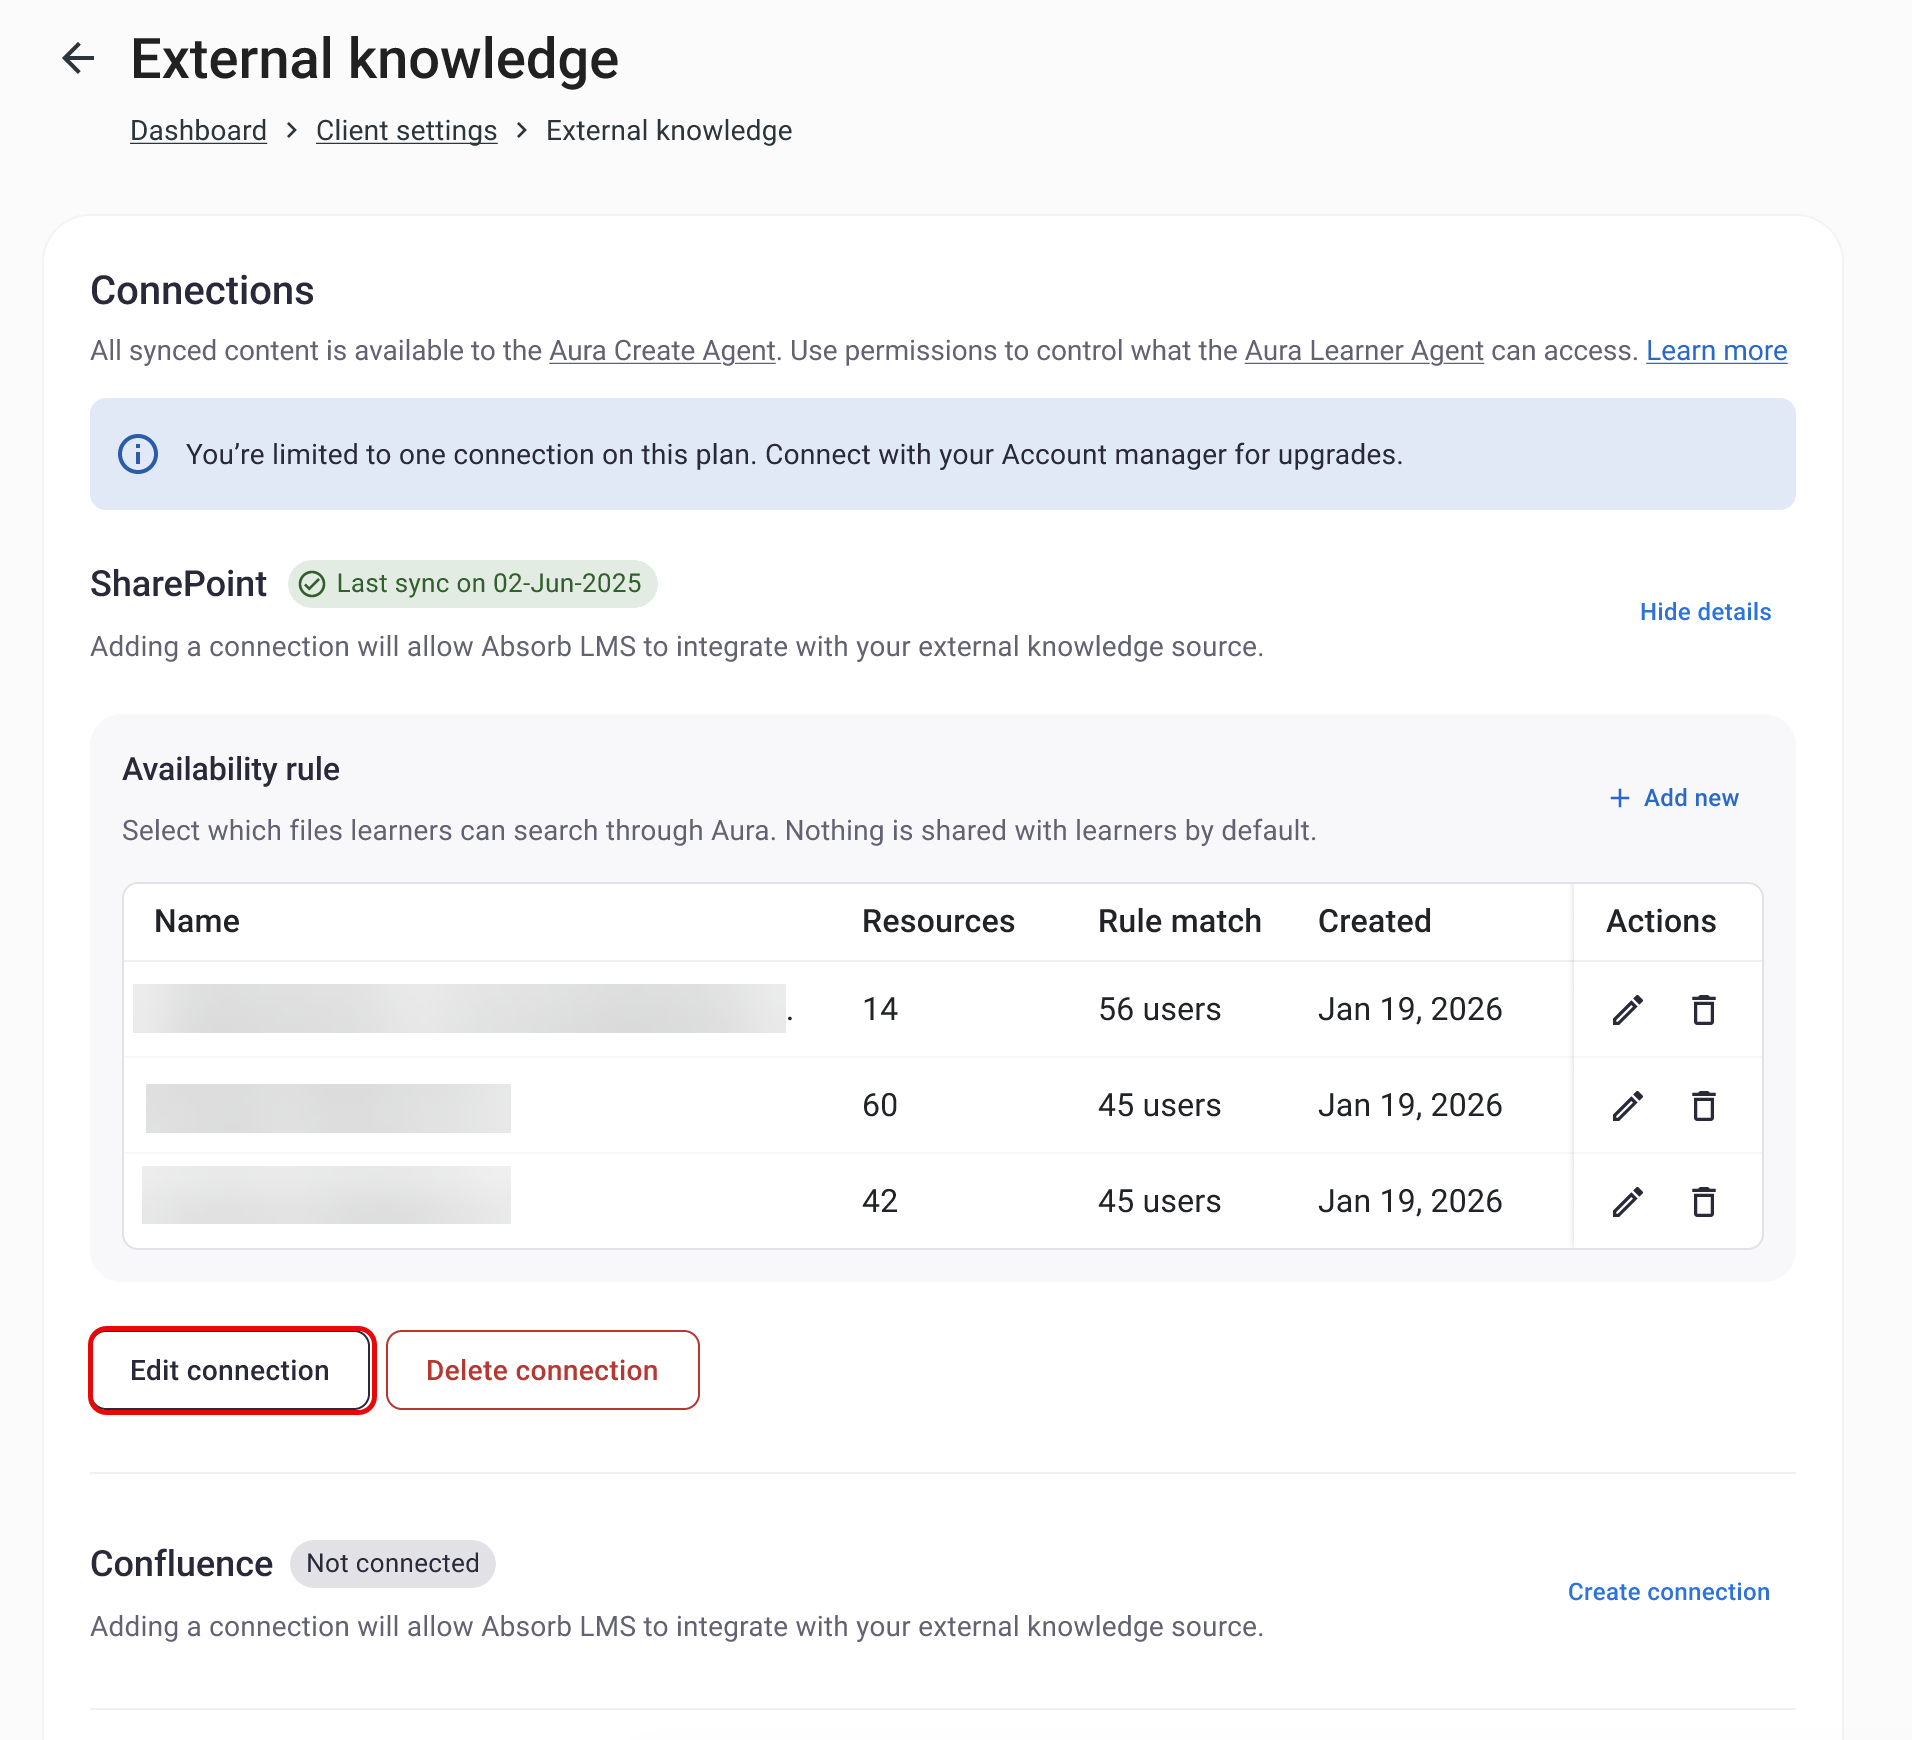Edit the rule with 42 resources
The image size is (1912, 1740).
coord(1628,1202)
